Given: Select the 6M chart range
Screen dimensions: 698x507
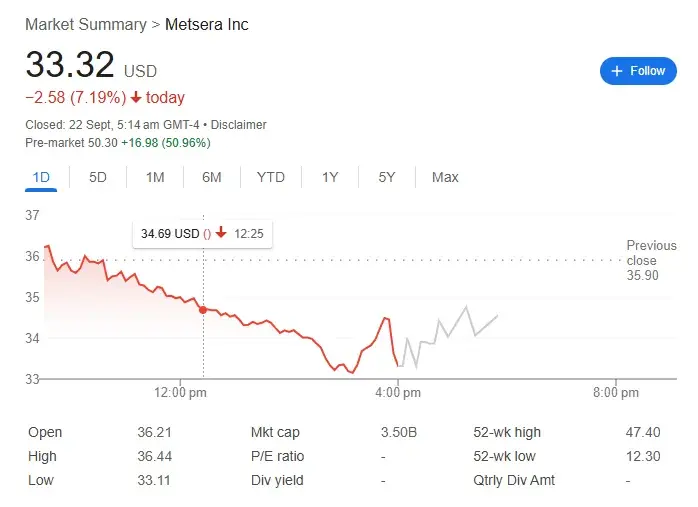Looking at the screenshot, I should click(211, 177).
